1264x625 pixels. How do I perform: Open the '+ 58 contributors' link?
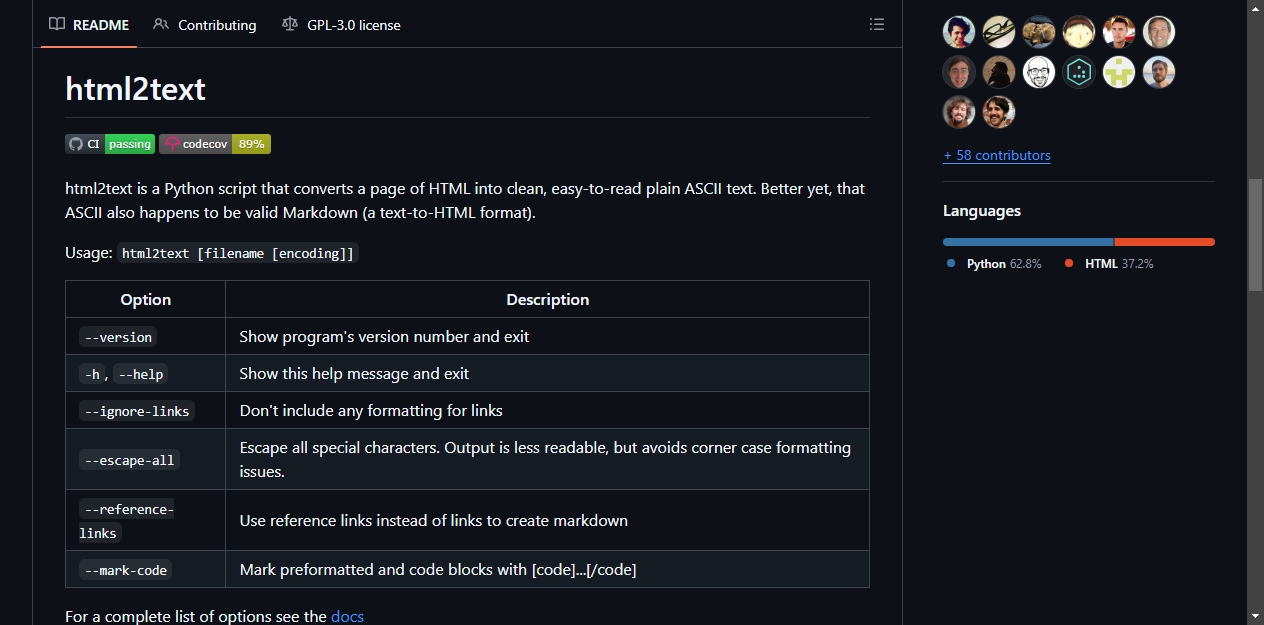tap(997, 155)
